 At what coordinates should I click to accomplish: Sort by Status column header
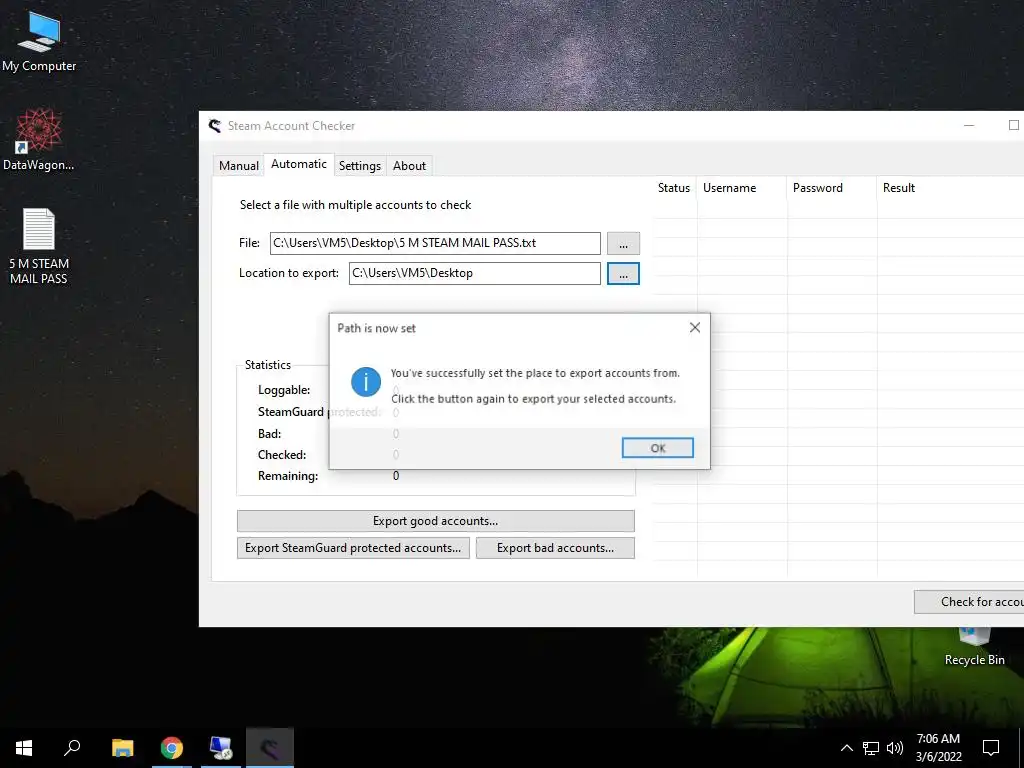click(673, 188)
